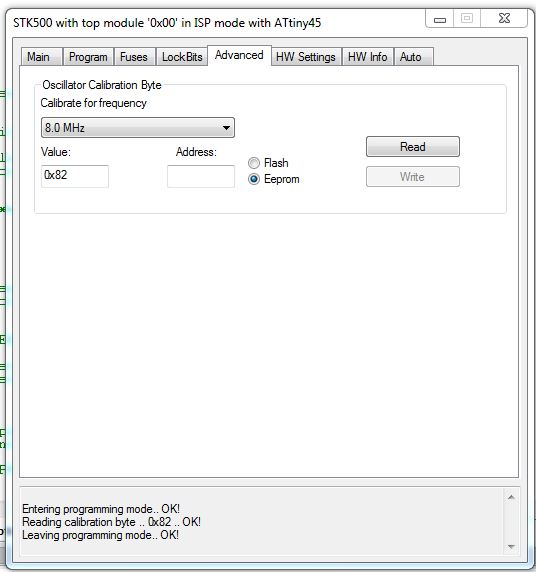Open the HW Settings tab
Image resolution: width=536 pixels, height=572 pixels.
306,57
